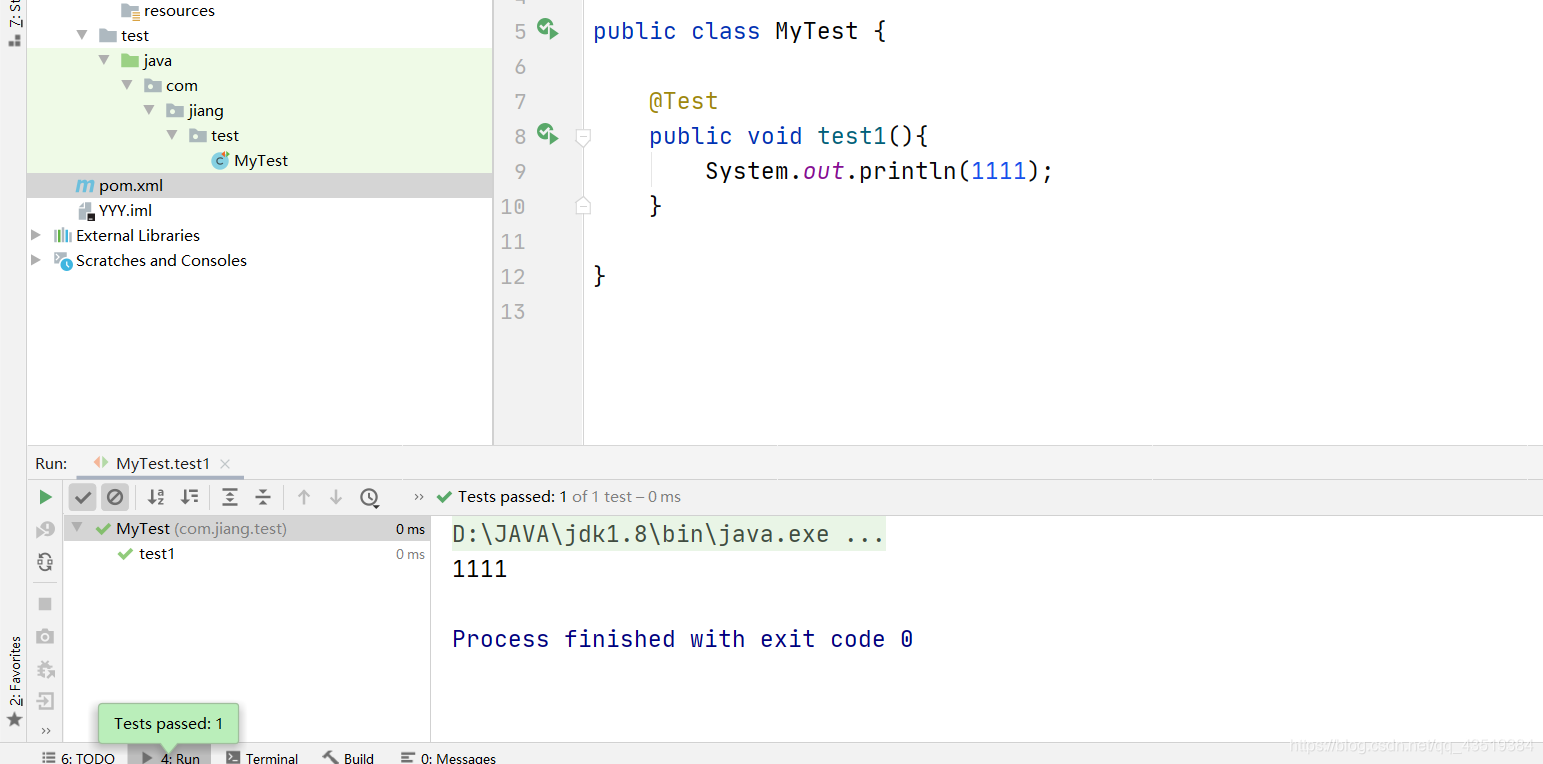Expand Scratches and Consoles node
This screenshot has height=764, width=1543.
point(36,260)
